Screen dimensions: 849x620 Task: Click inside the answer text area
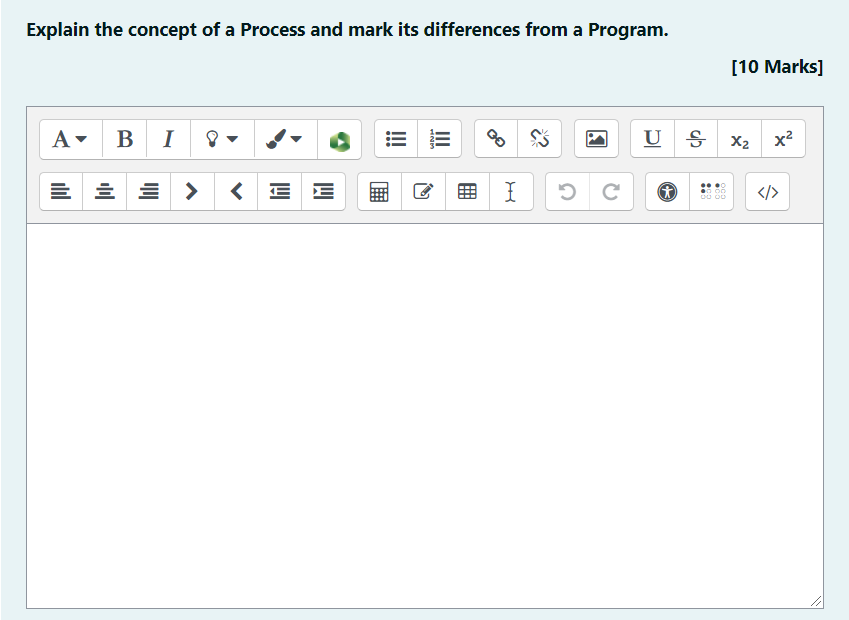coord(425,416)
